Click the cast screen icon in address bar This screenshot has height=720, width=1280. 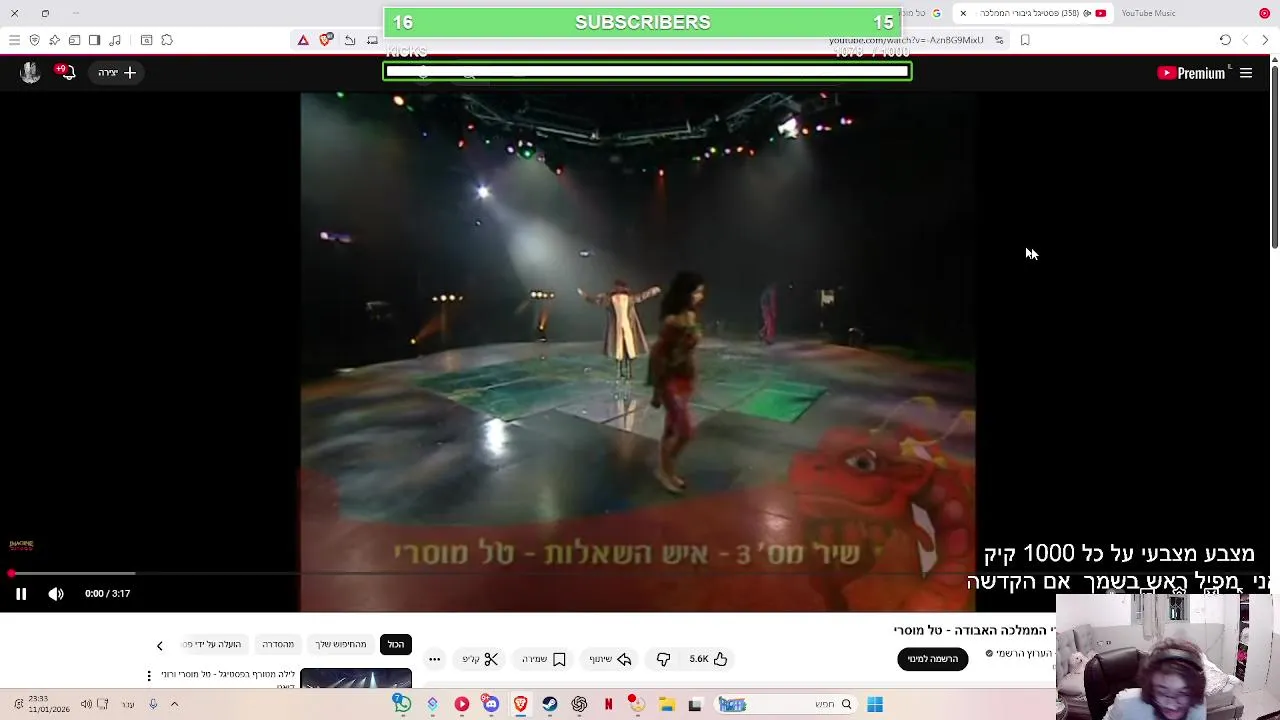pos(372,40)
